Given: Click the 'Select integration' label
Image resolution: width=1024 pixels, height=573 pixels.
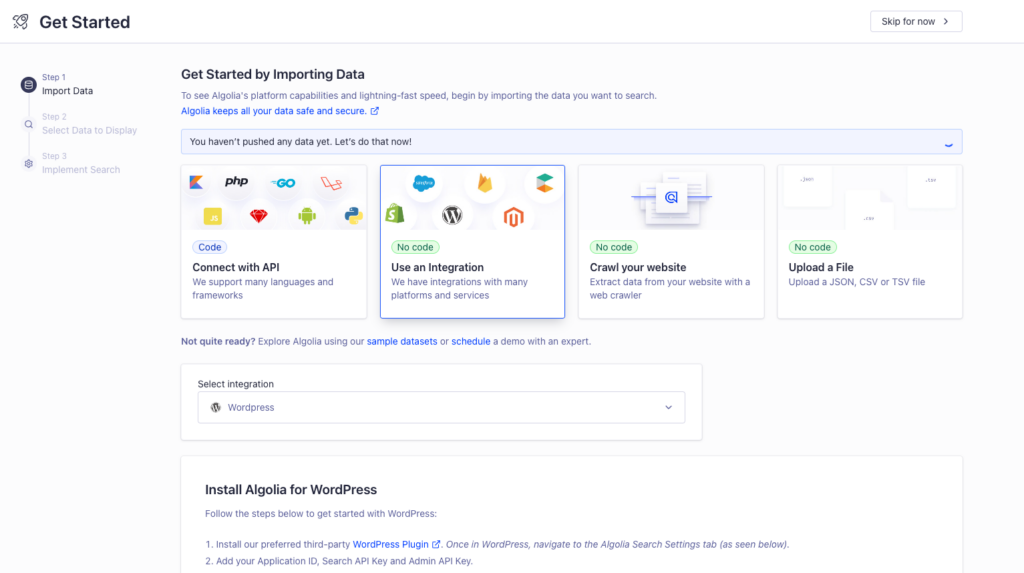Looking at the screenshot, I should click(236, 384).
